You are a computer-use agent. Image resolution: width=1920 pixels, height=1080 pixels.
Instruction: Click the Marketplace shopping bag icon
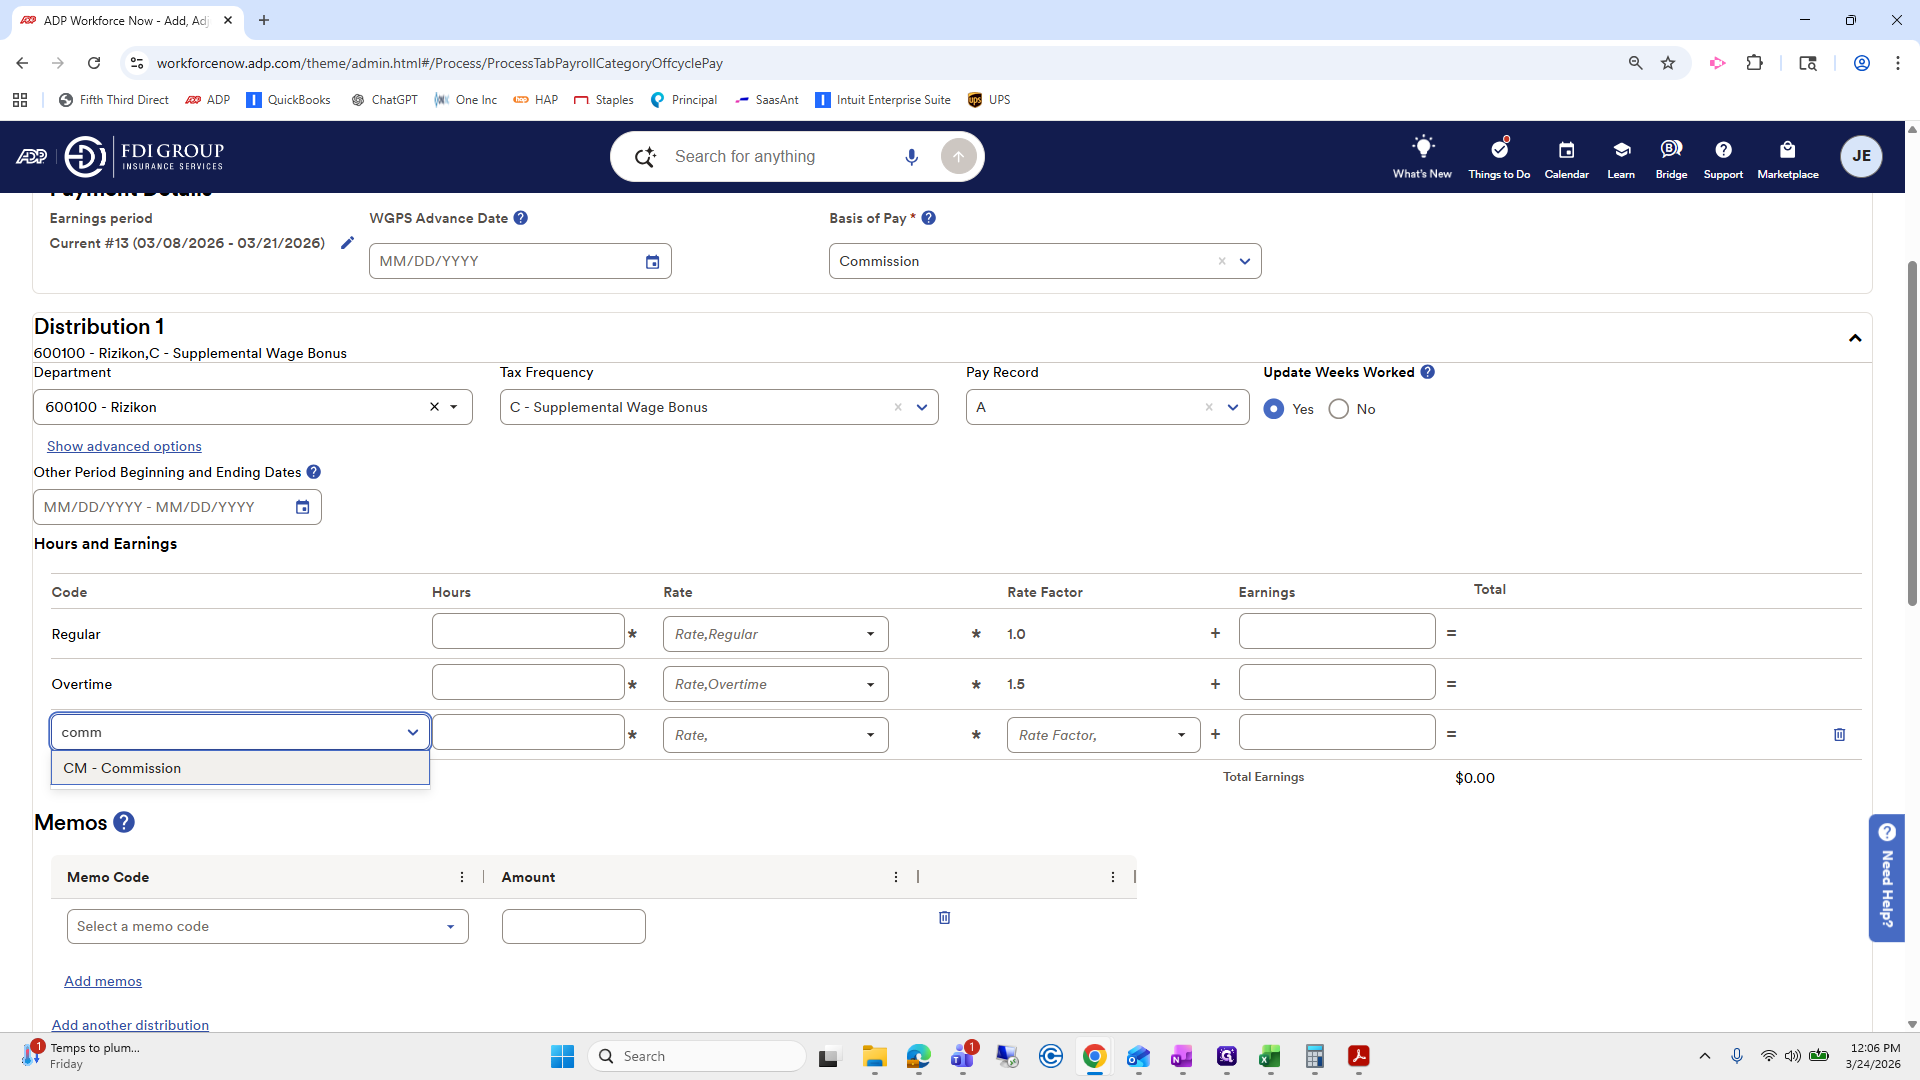point(1787,150)
